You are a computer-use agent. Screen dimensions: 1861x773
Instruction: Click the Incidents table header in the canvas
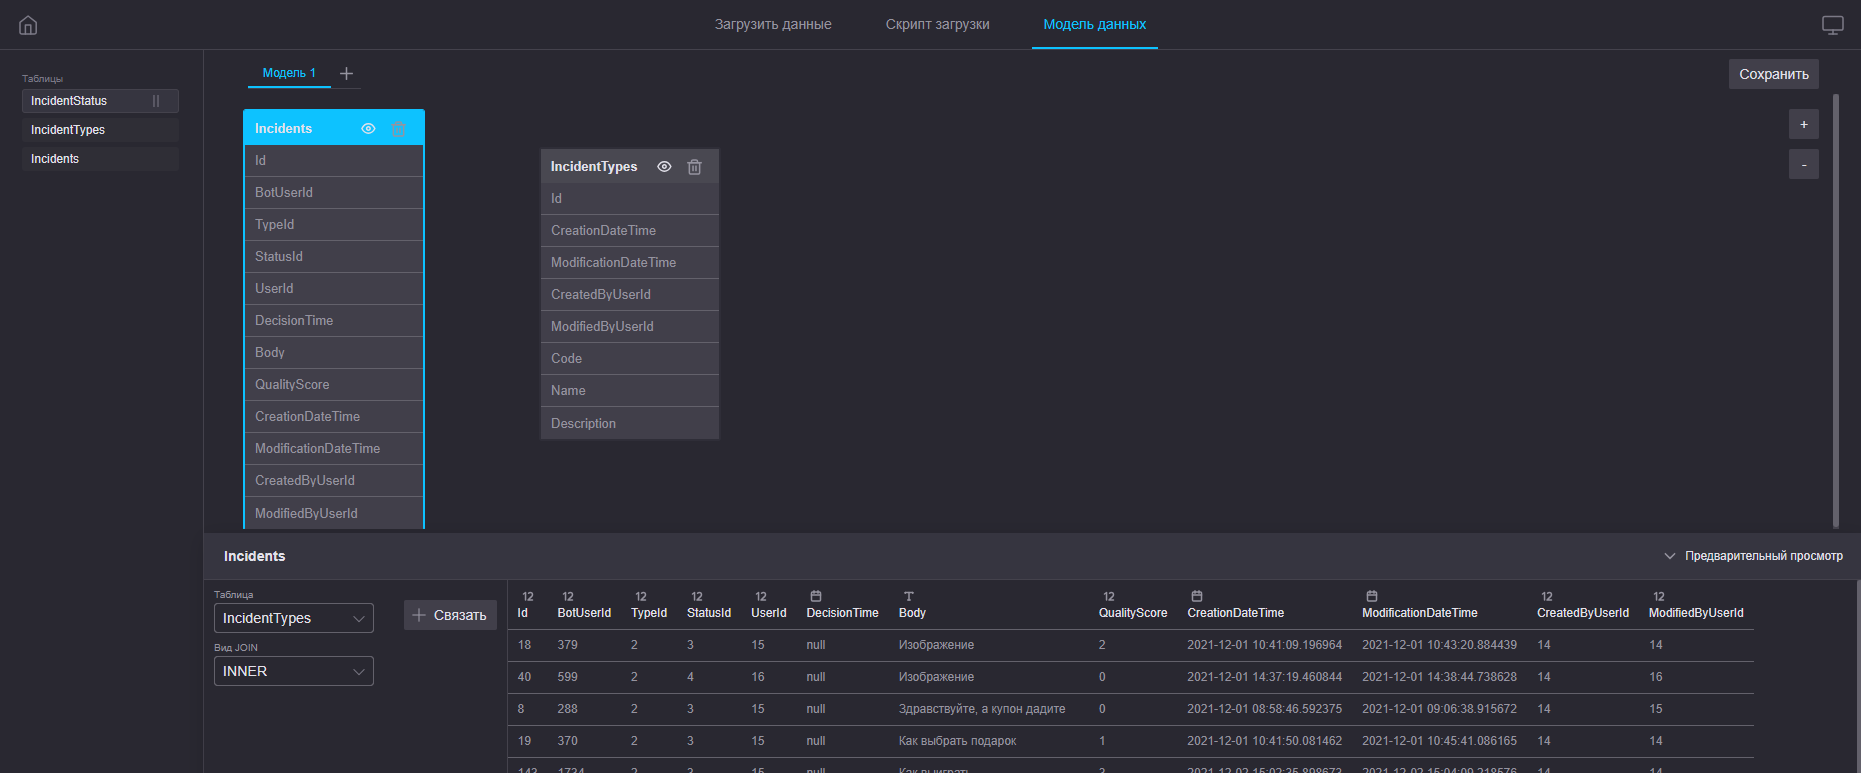[334, 128]
